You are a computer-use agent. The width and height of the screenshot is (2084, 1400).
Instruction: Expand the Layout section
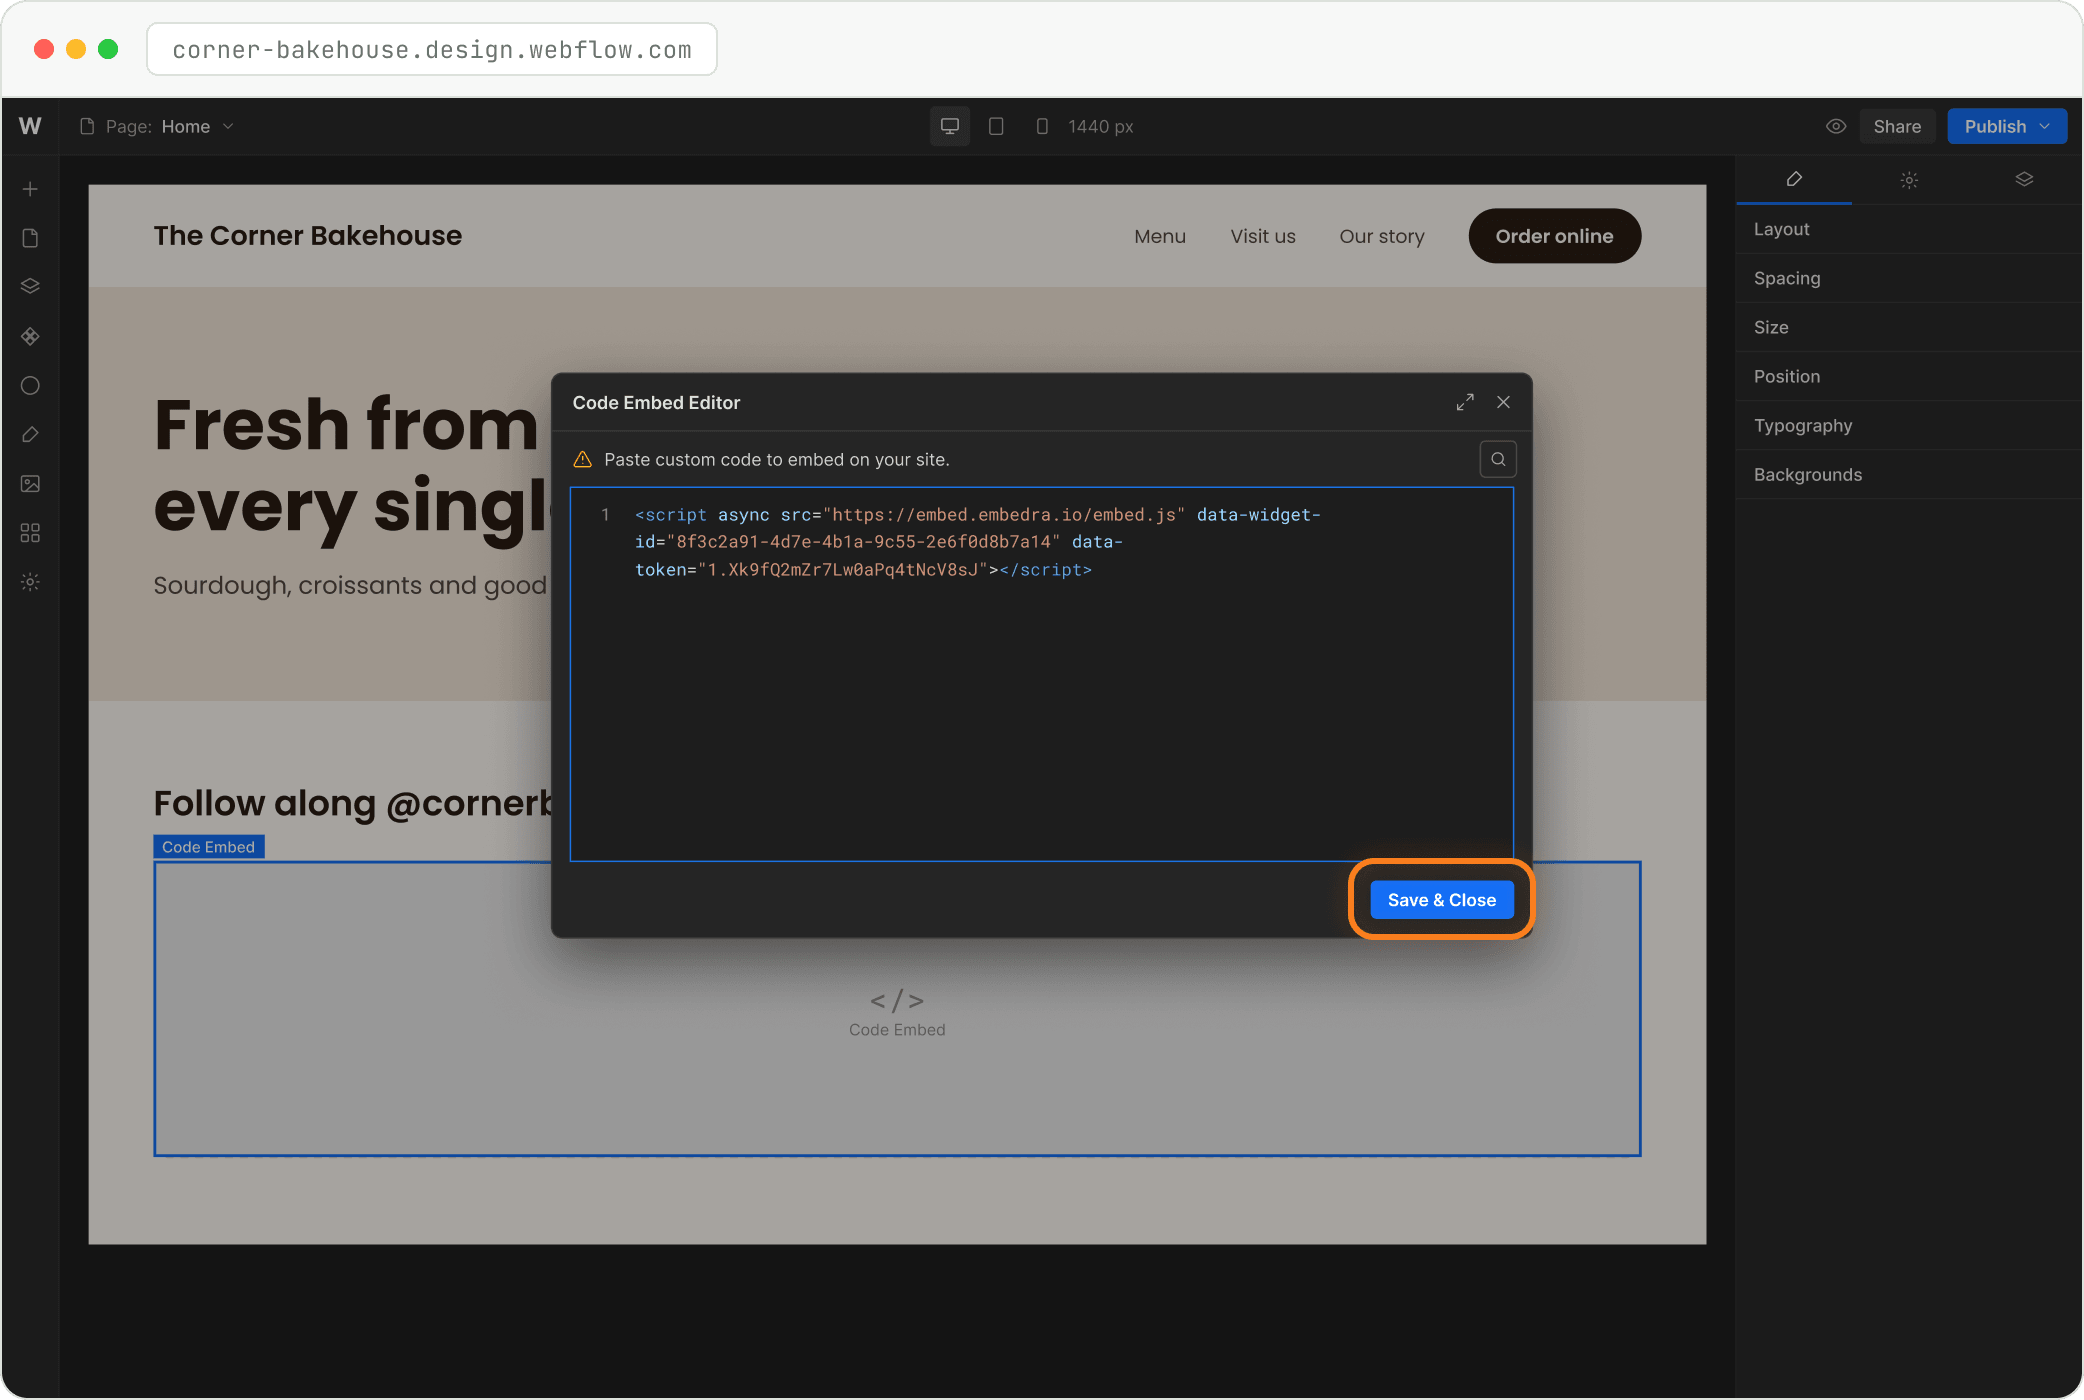[1909, 229]
